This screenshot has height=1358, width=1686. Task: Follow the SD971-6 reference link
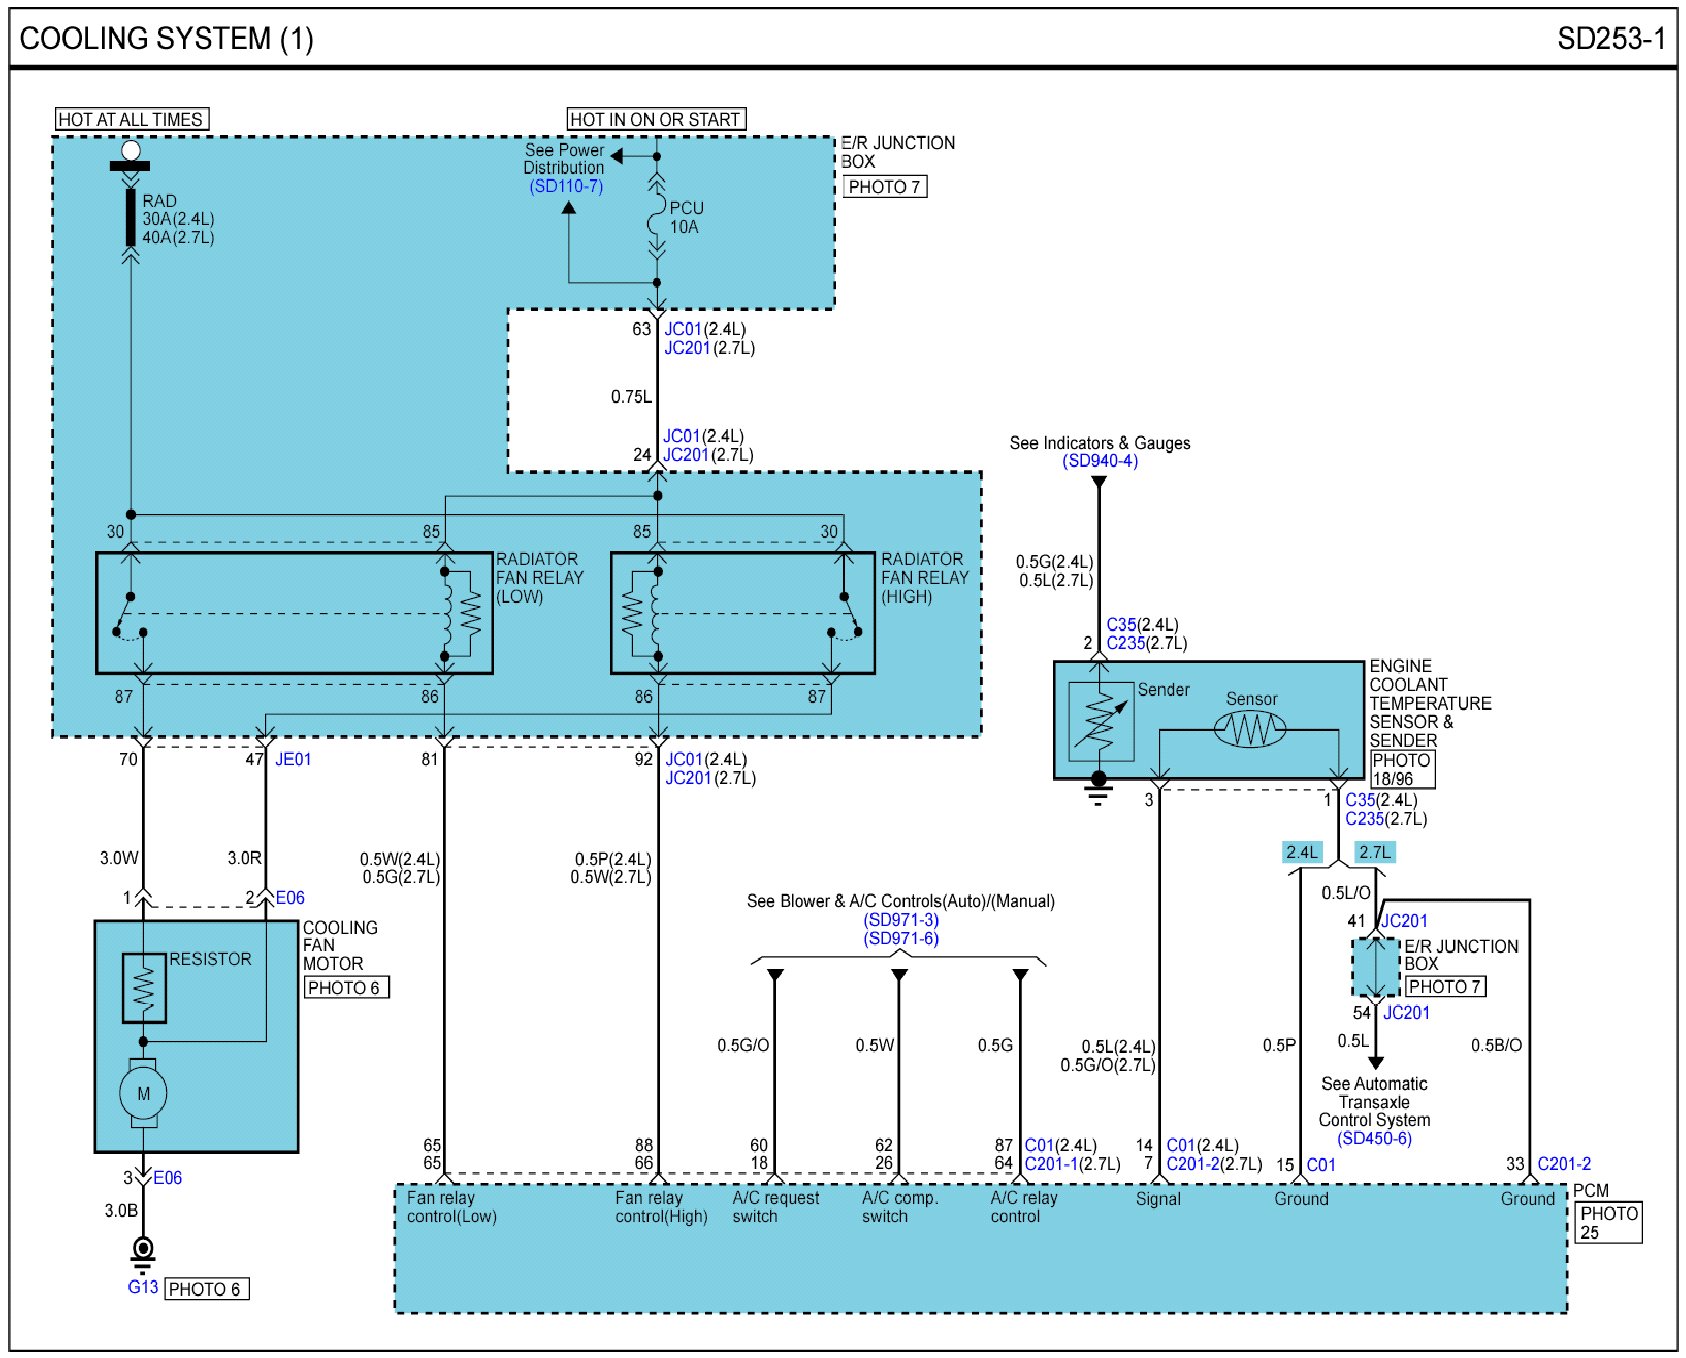[901, 938]
